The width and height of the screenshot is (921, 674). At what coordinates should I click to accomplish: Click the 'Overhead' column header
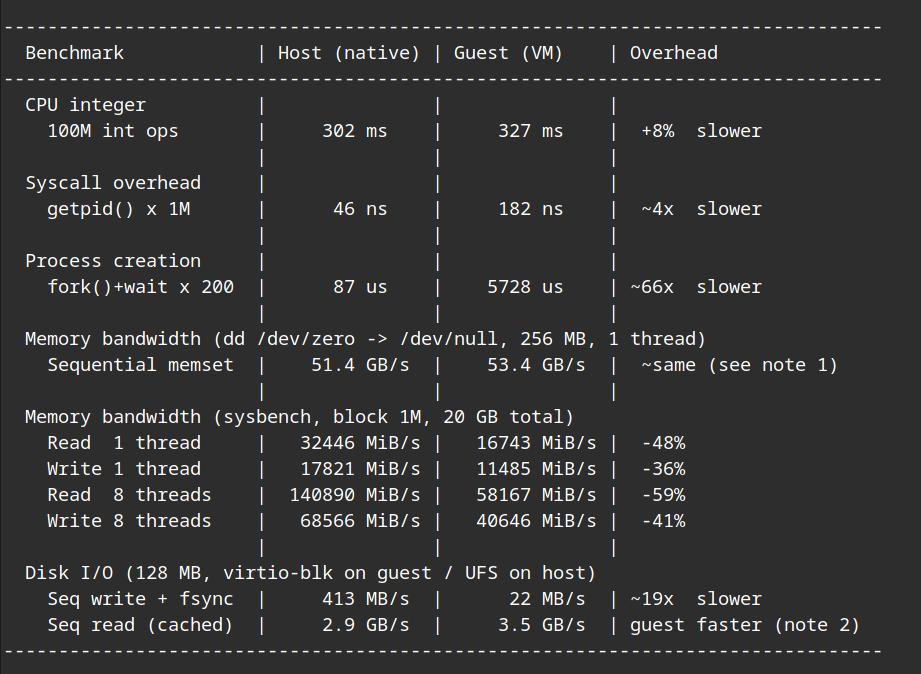(674, 53)
